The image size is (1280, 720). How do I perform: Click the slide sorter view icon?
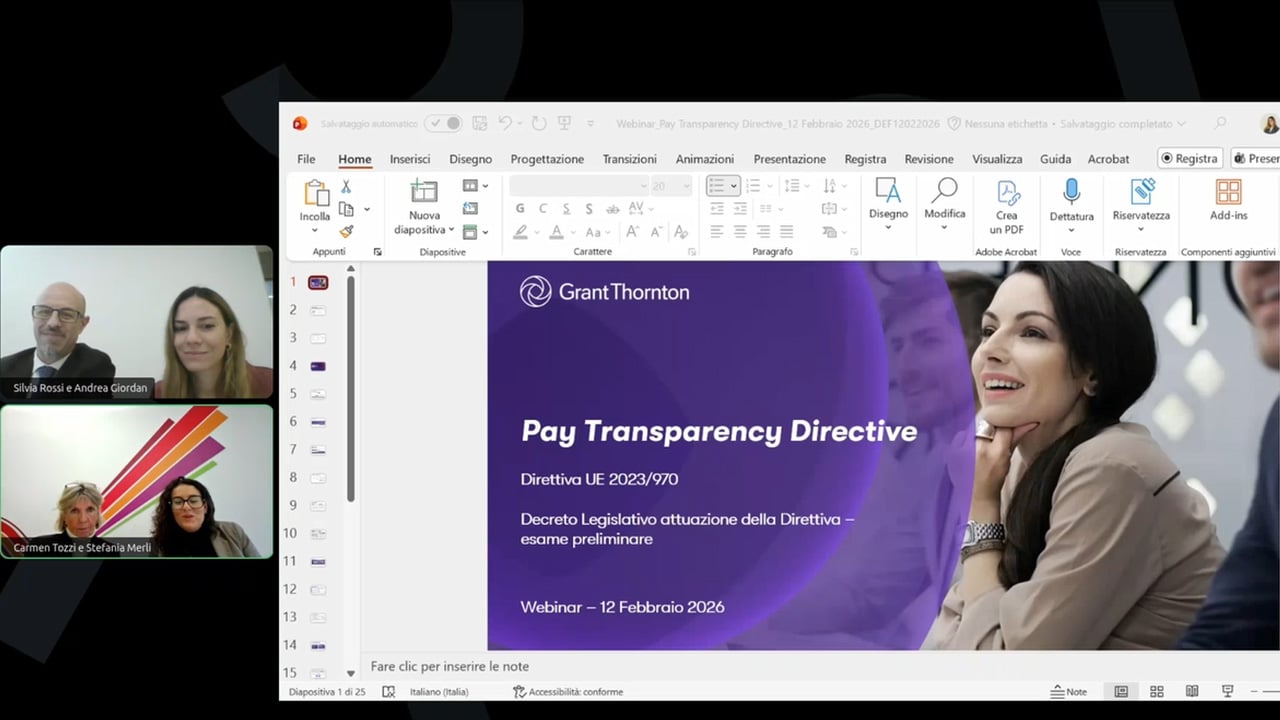pyautogui.click(x=1156, y=691)
